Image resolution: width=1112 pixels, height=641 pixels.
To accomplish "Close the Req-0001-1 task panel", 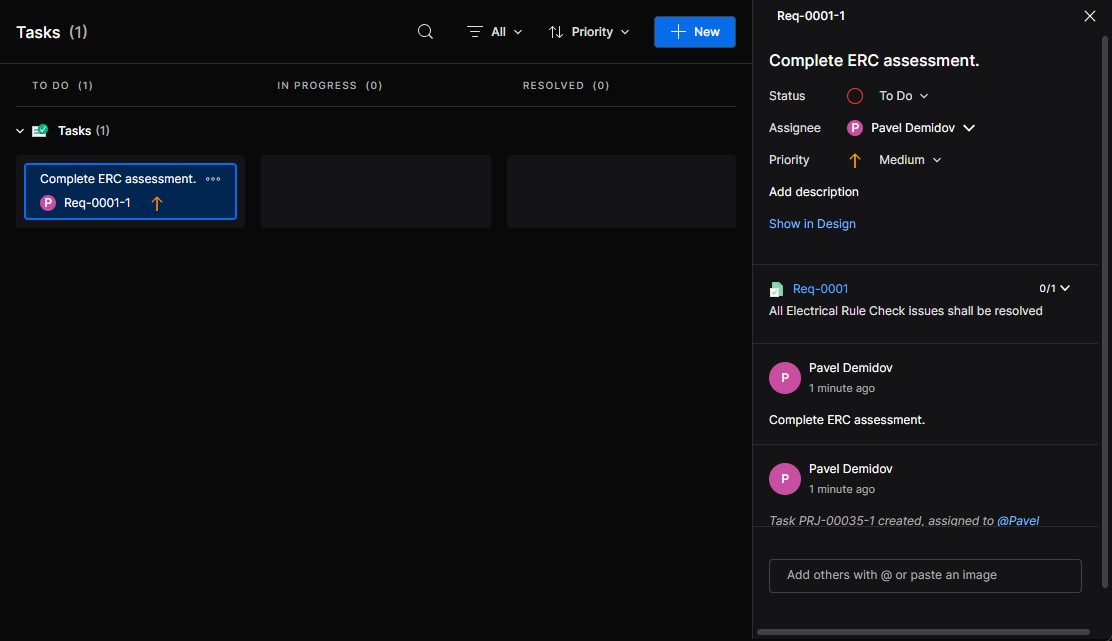I will click(x=1089, y=16).
